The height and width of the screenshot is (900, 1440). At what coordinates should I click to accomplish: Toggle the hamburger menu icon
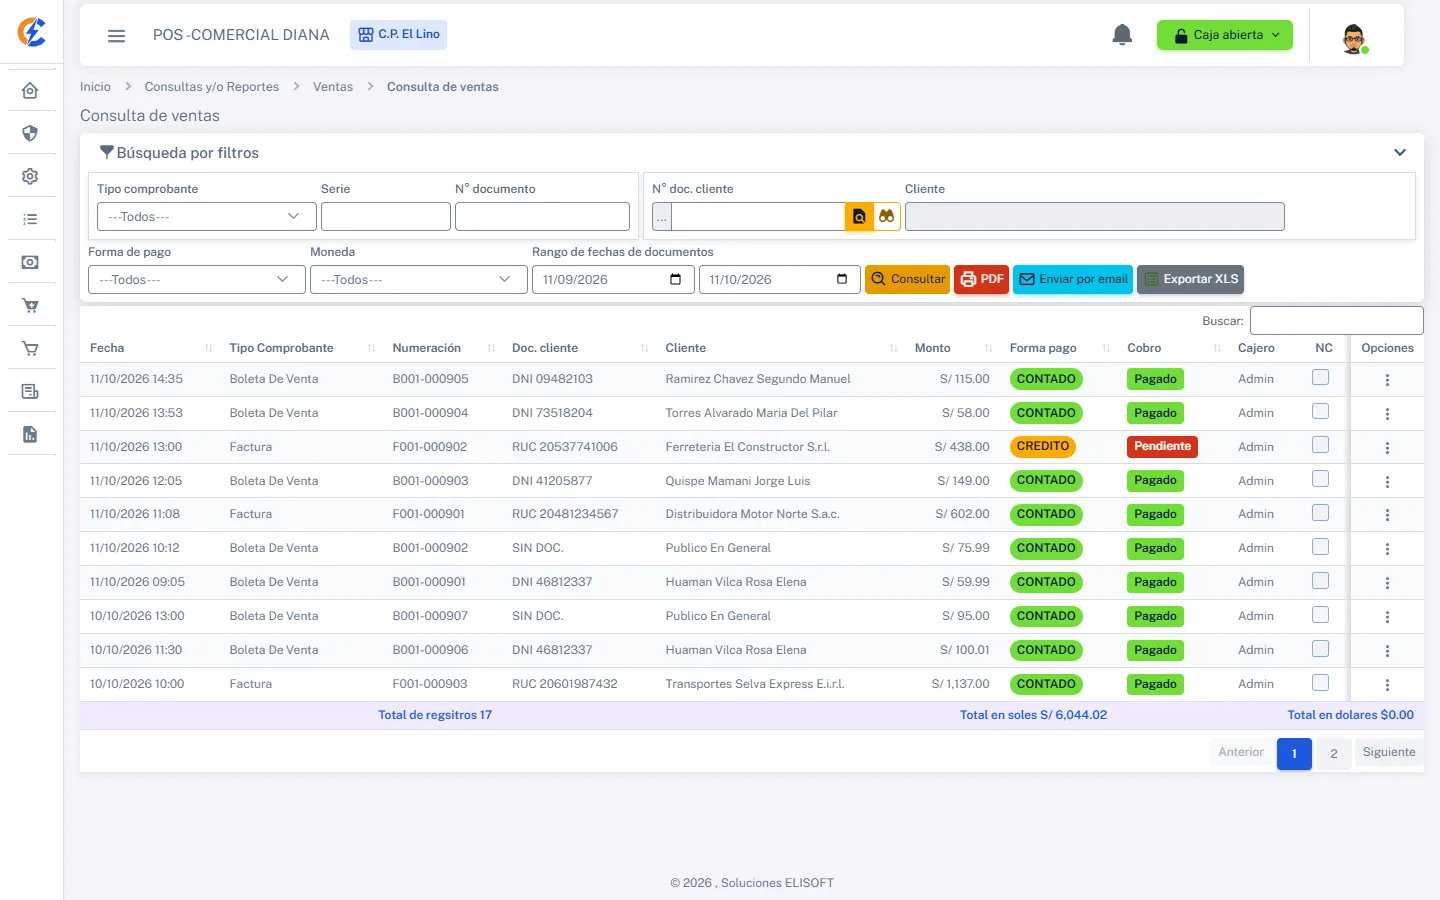point(117,36)
